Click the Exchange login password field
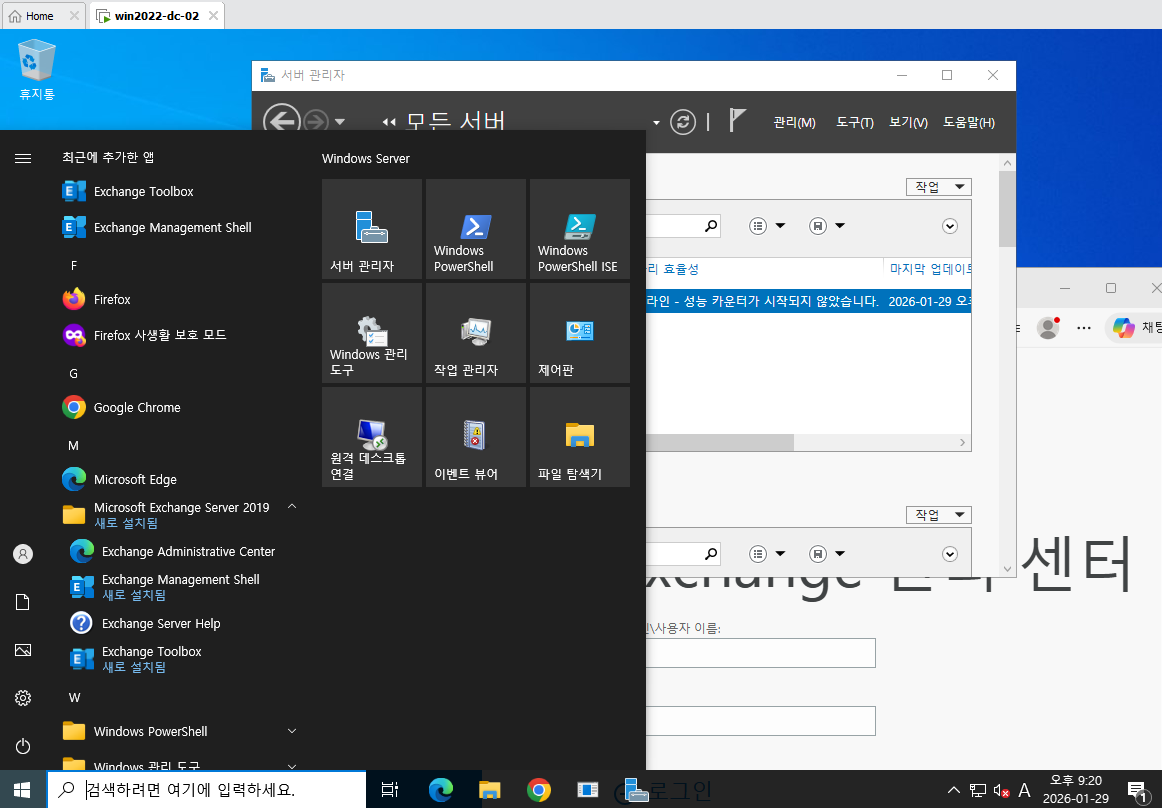1162x808 pixels. point(760,721)
